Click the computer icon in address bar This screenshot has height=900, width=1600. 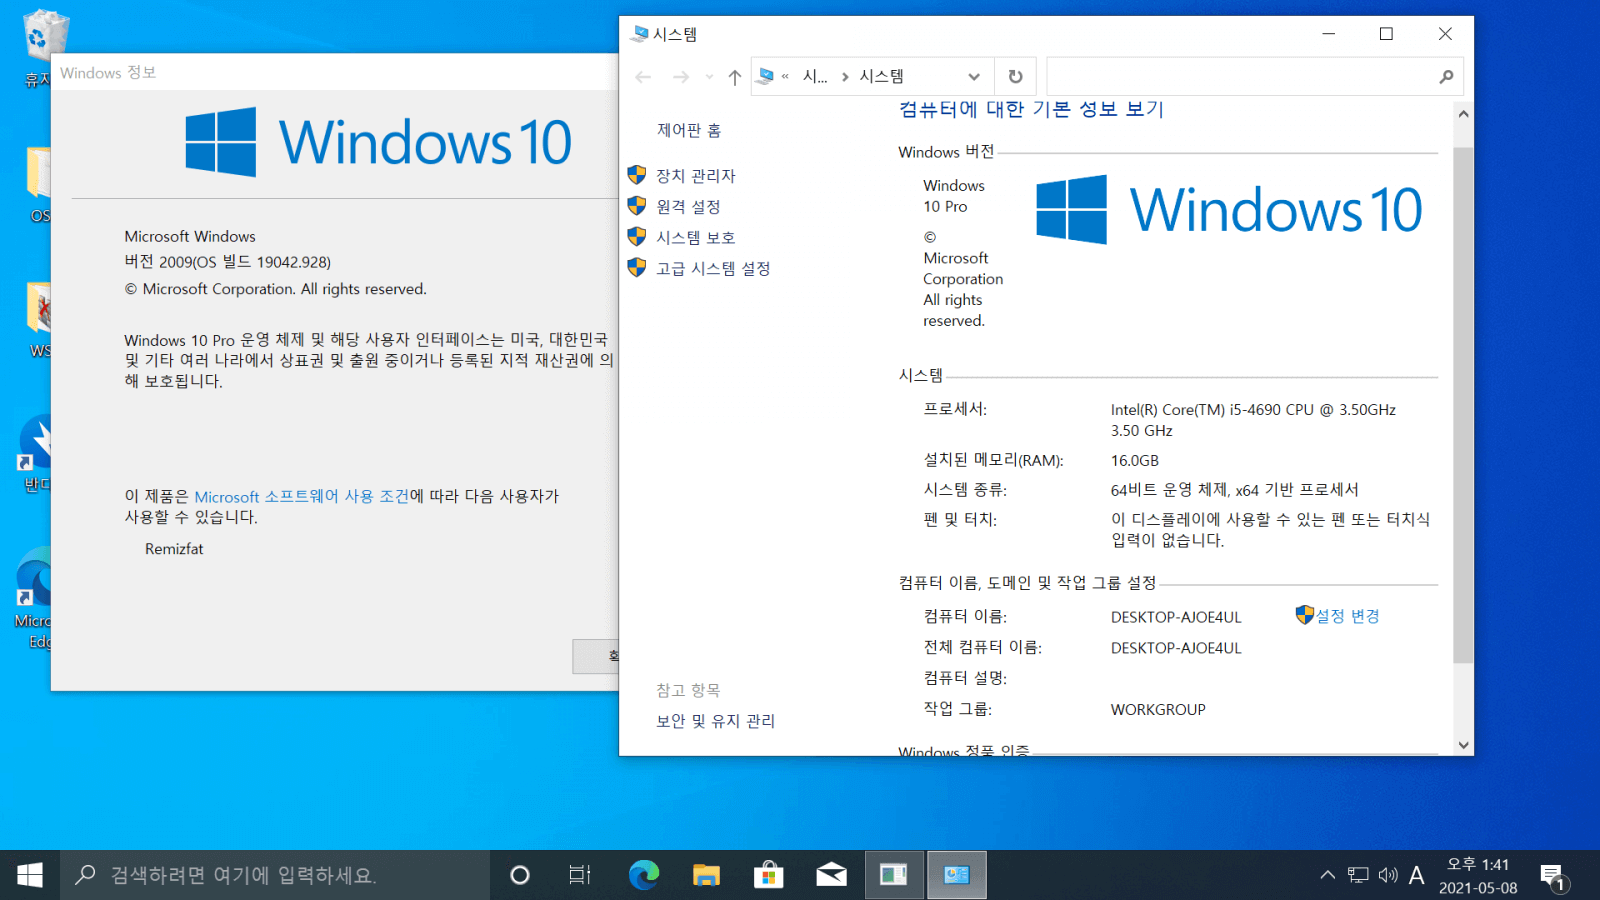pos(766,76)
